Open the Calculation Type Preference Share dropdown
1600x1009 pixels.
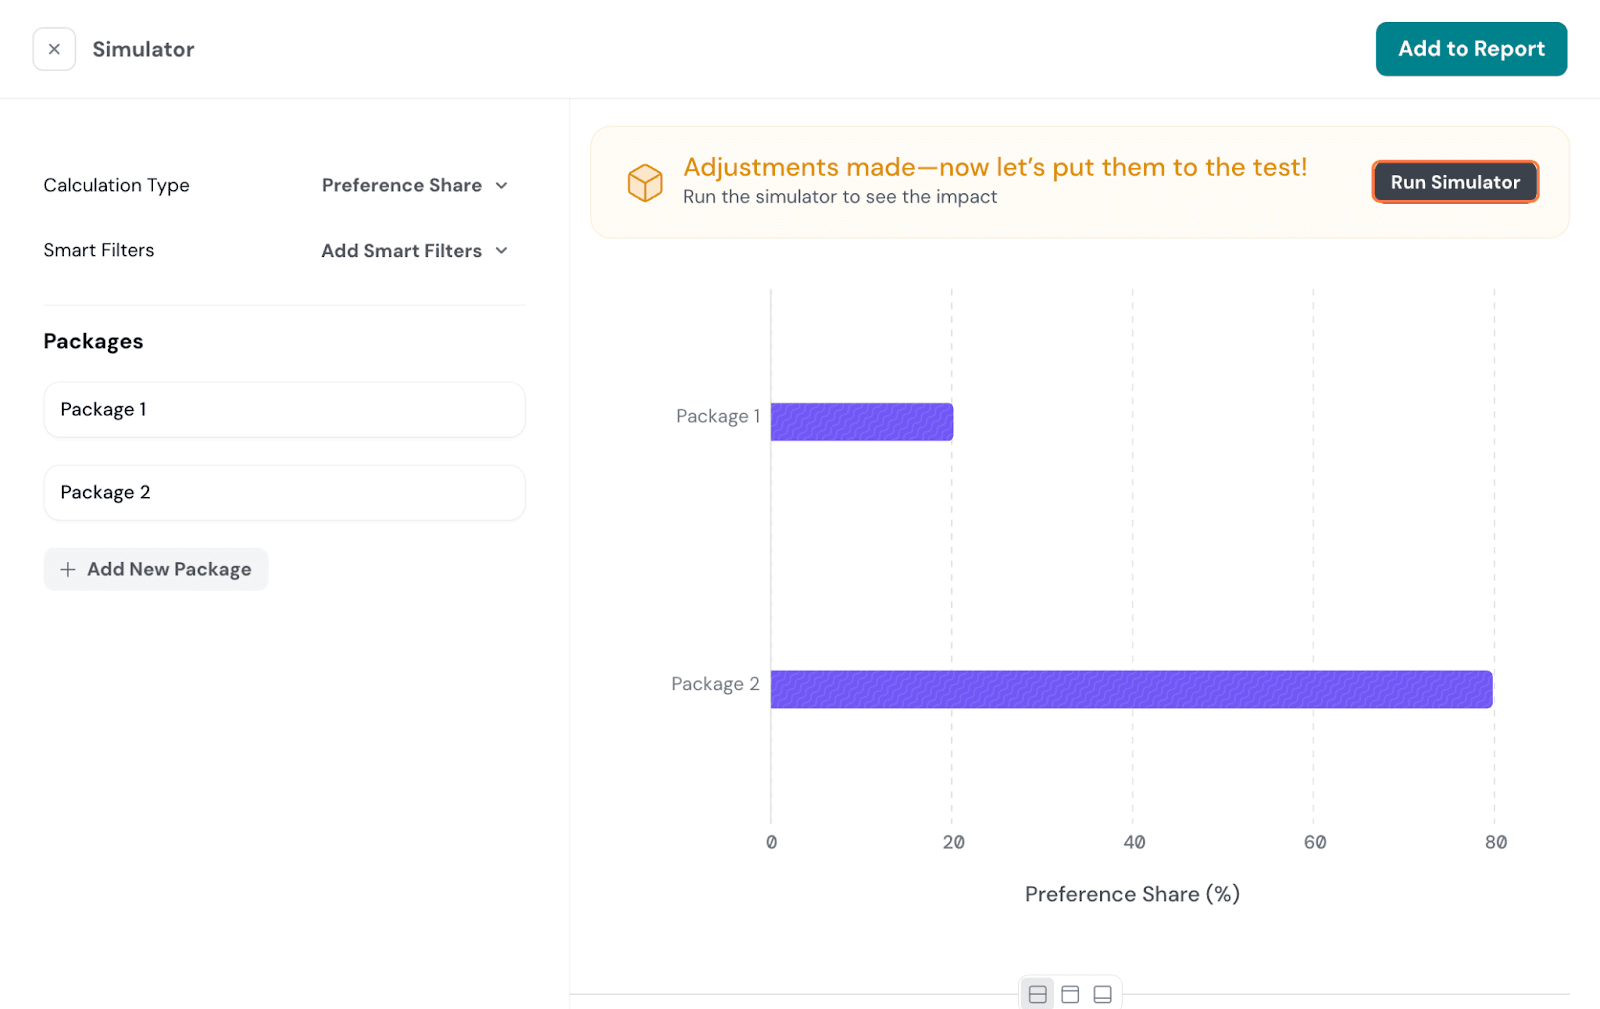coord(402,186)
